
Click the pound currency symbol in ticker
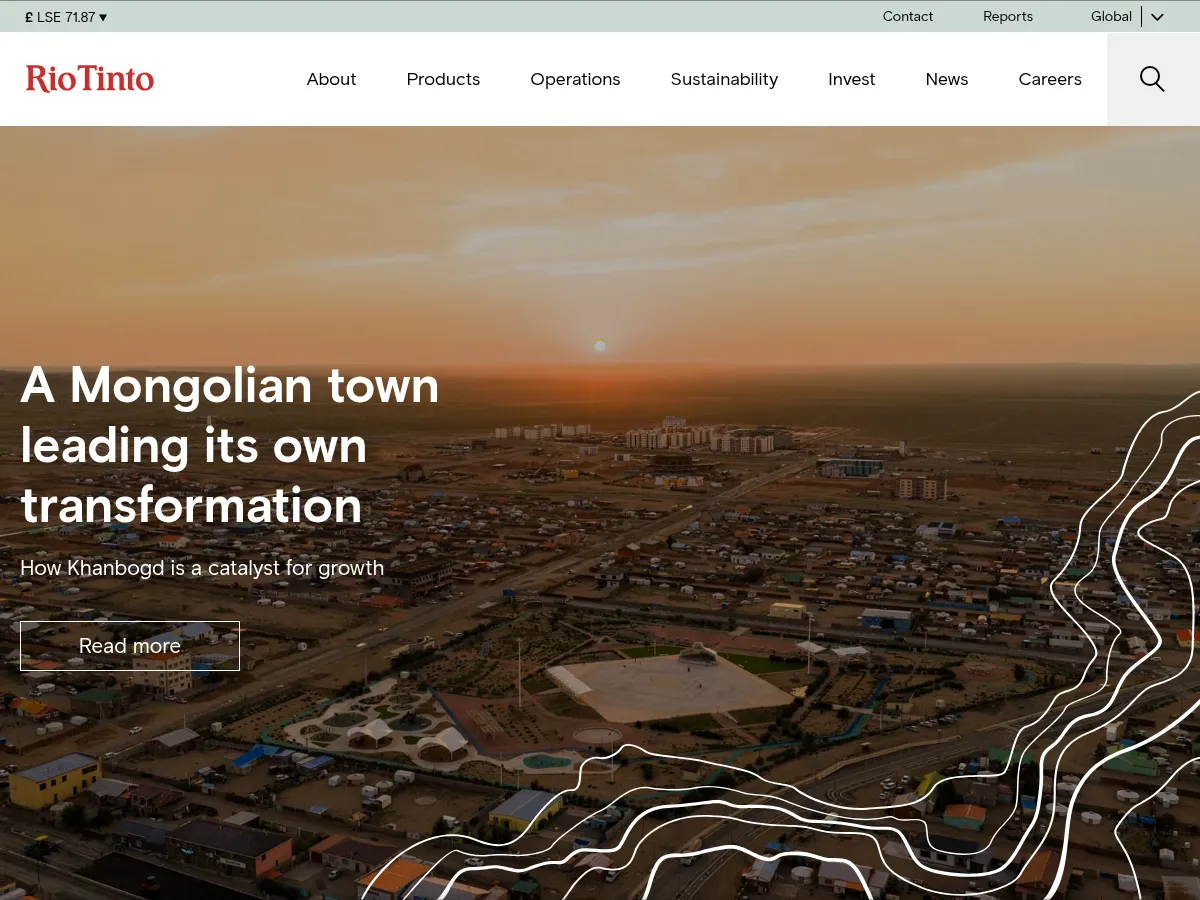pos(28,16)
